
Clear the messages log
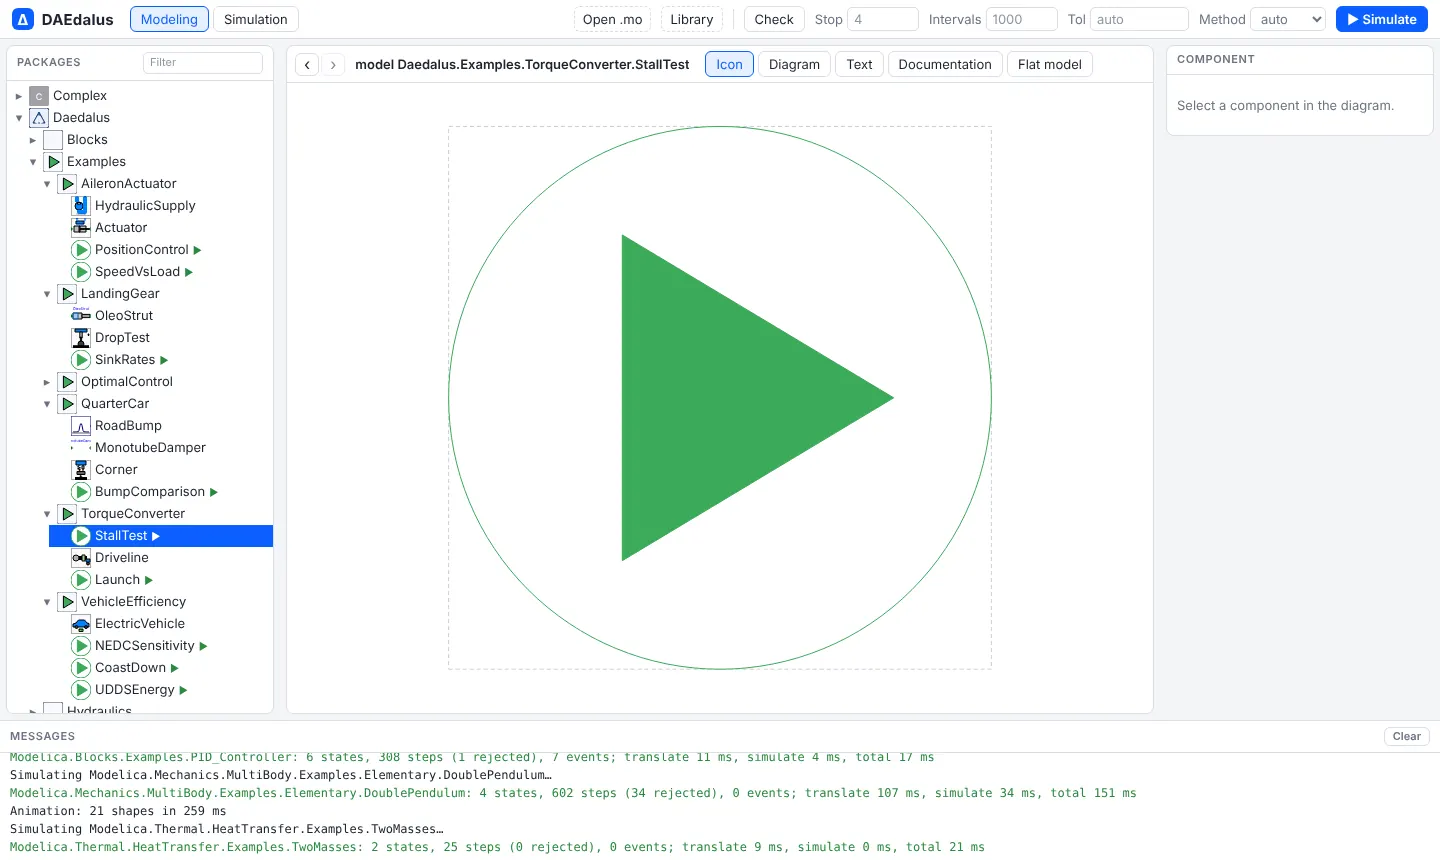click(1407, 736)
